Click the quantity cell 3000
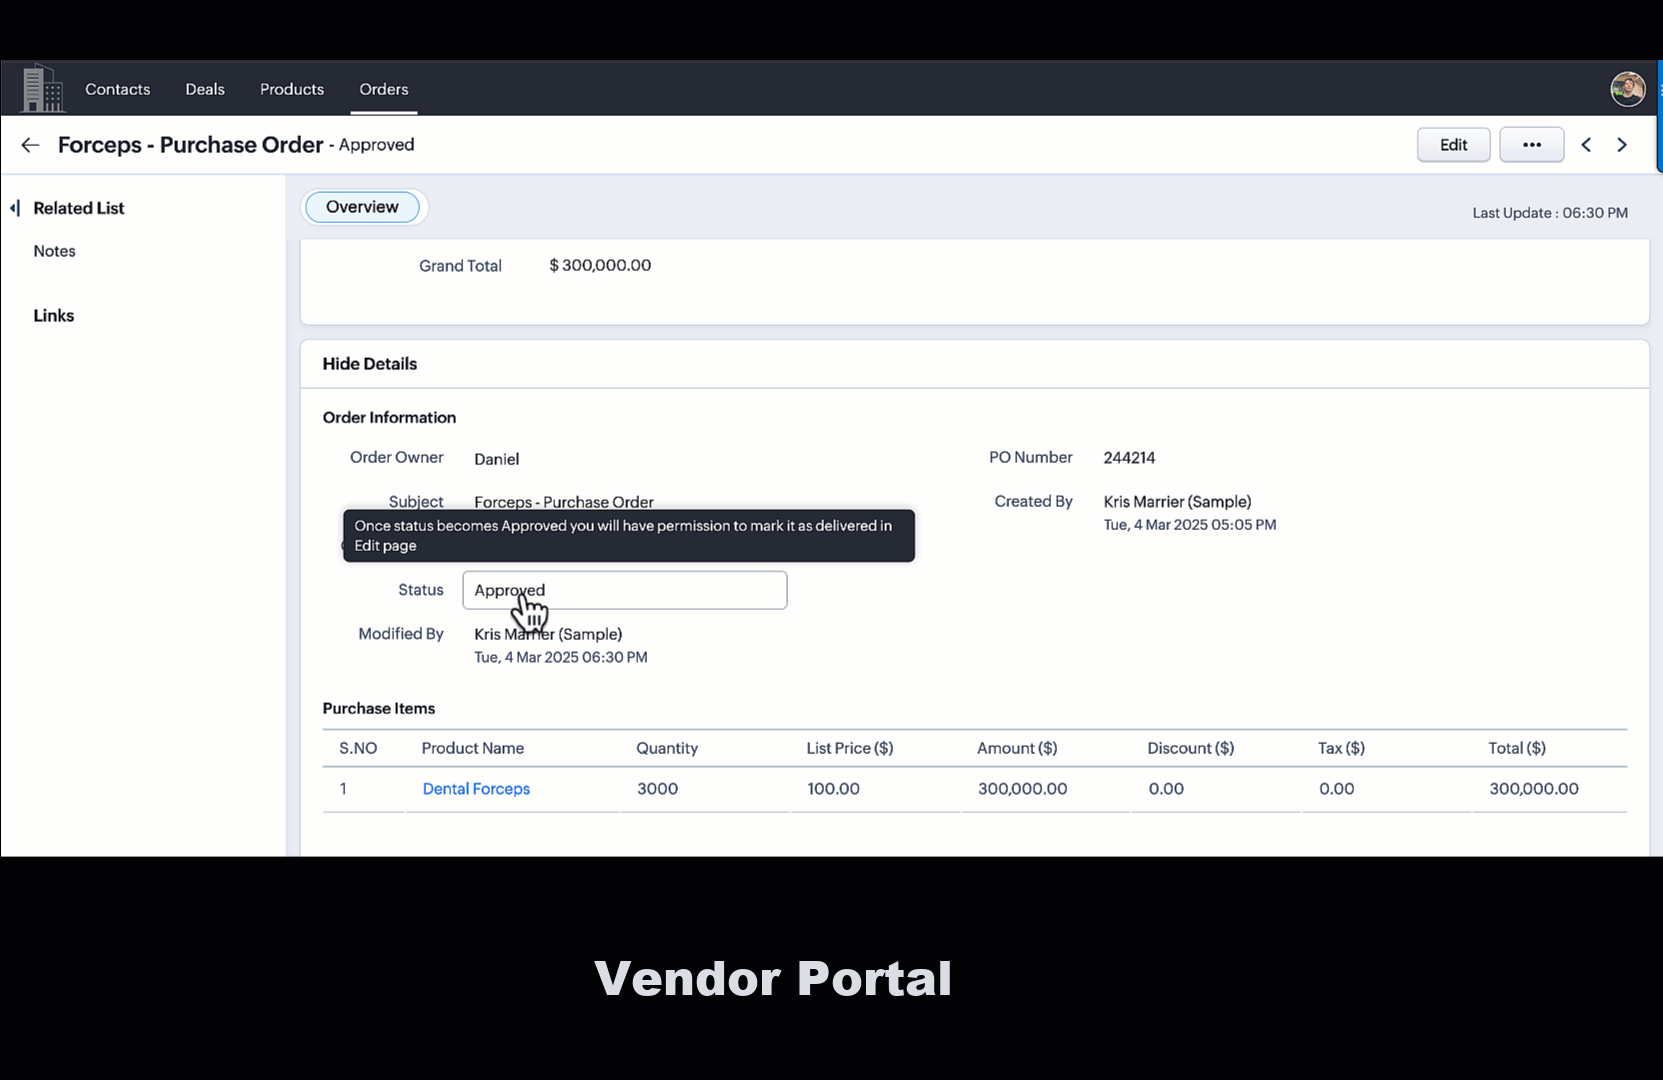 [x=657, y=789]
